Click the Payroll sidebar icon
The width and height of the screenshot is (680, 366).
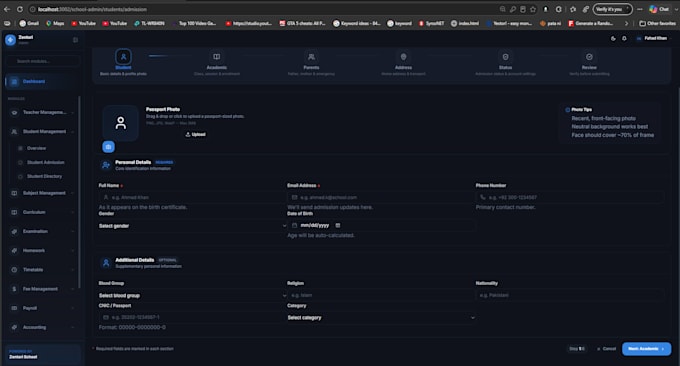point(14,308)
